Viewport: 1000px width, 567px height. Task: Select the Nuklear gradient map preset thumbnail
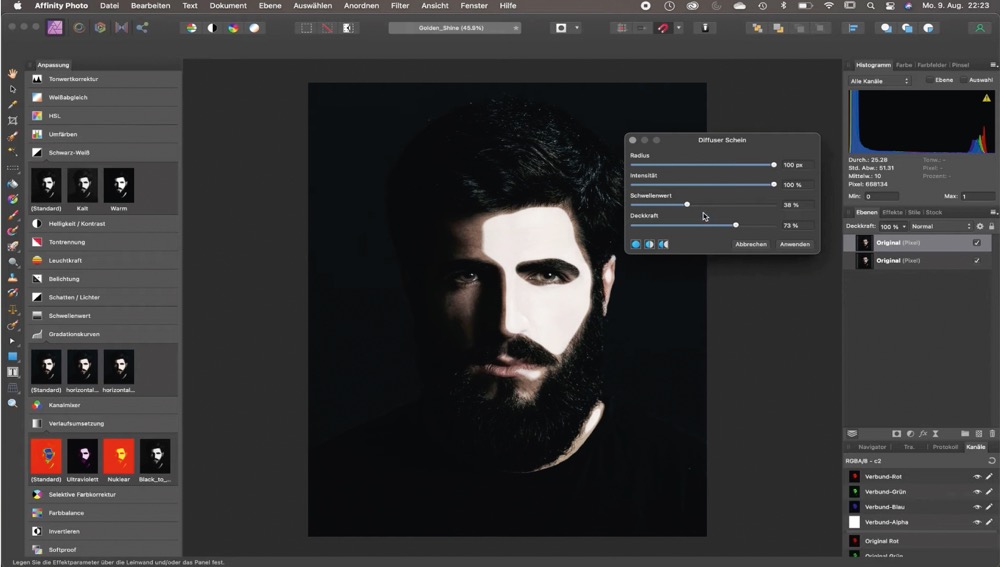point(119,457)
